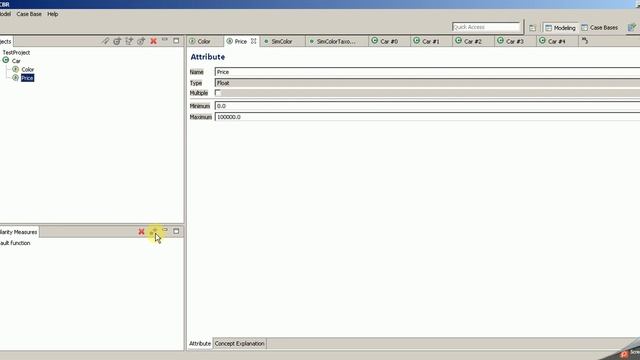This screenshot has width=640, height=360.
Task: Select the Color attribute in the tree
Action: click(x=28, y=69)
